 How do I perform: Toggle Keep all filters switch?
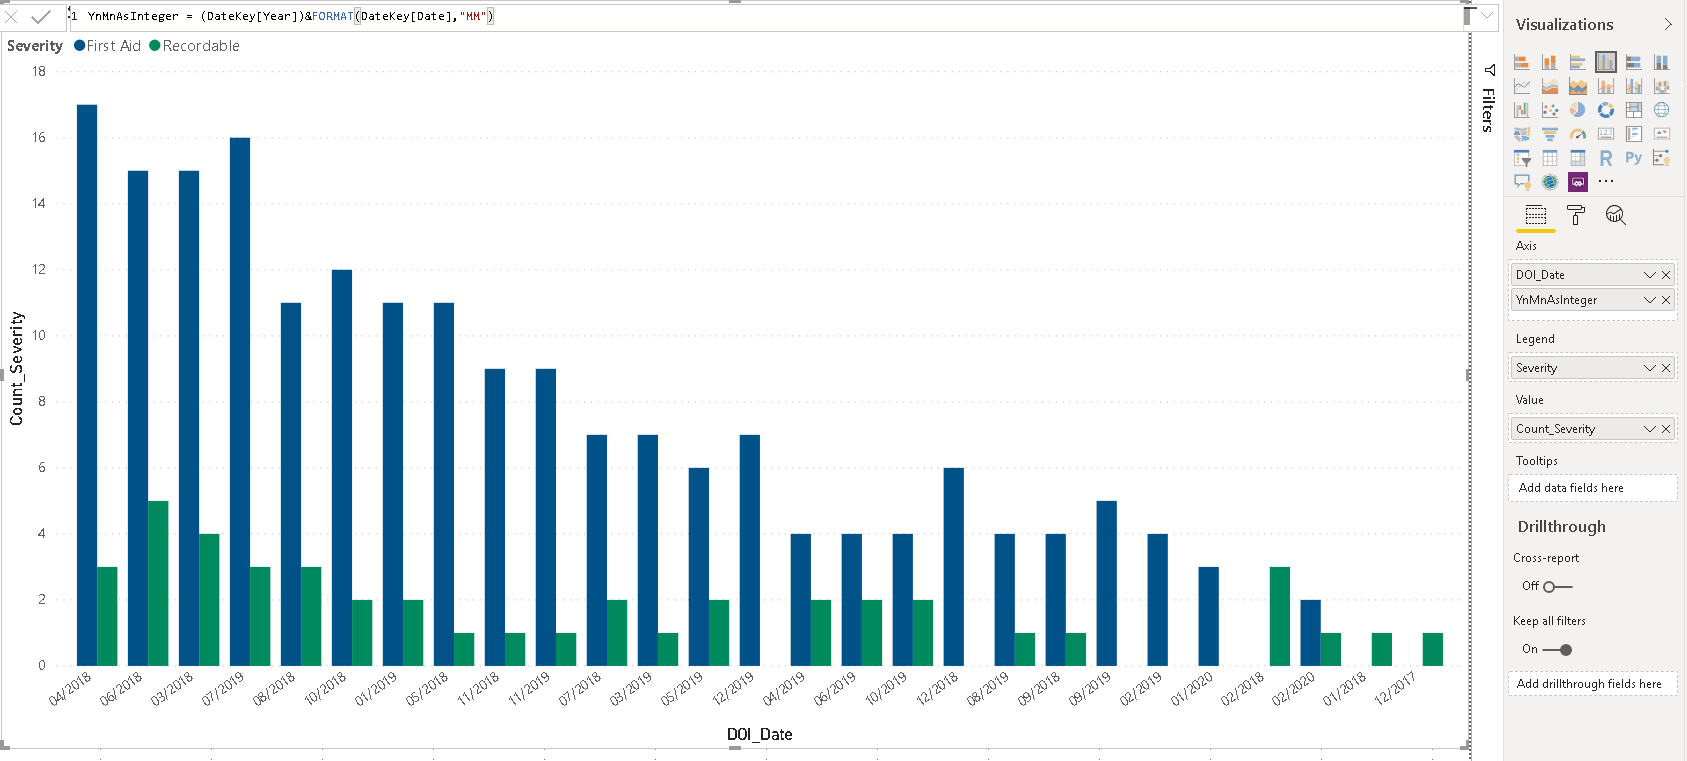coord(1558,650)
